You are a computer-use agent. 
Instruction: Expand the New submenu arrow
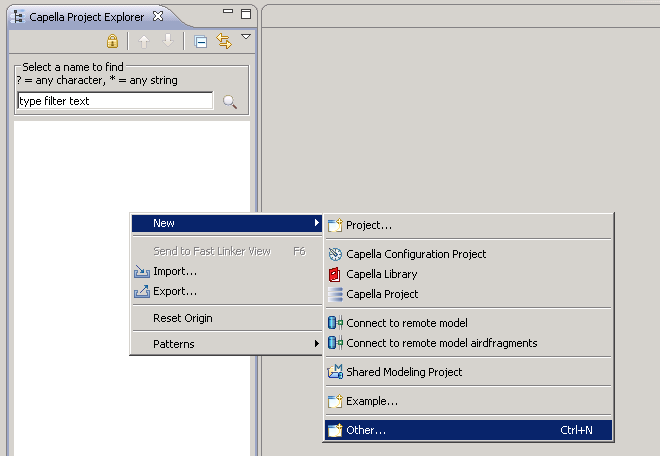tap(317, 223)
